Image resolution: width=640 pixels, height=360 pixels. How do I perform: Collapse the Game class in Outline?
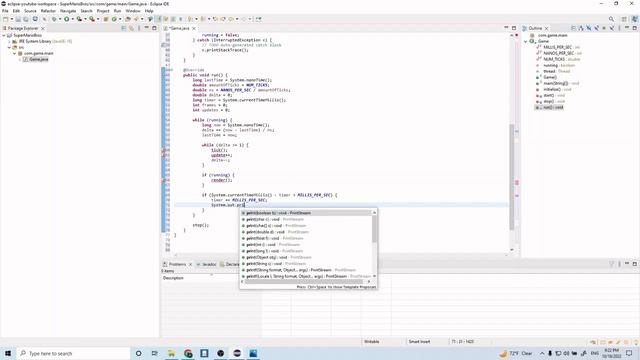point(526,41)
